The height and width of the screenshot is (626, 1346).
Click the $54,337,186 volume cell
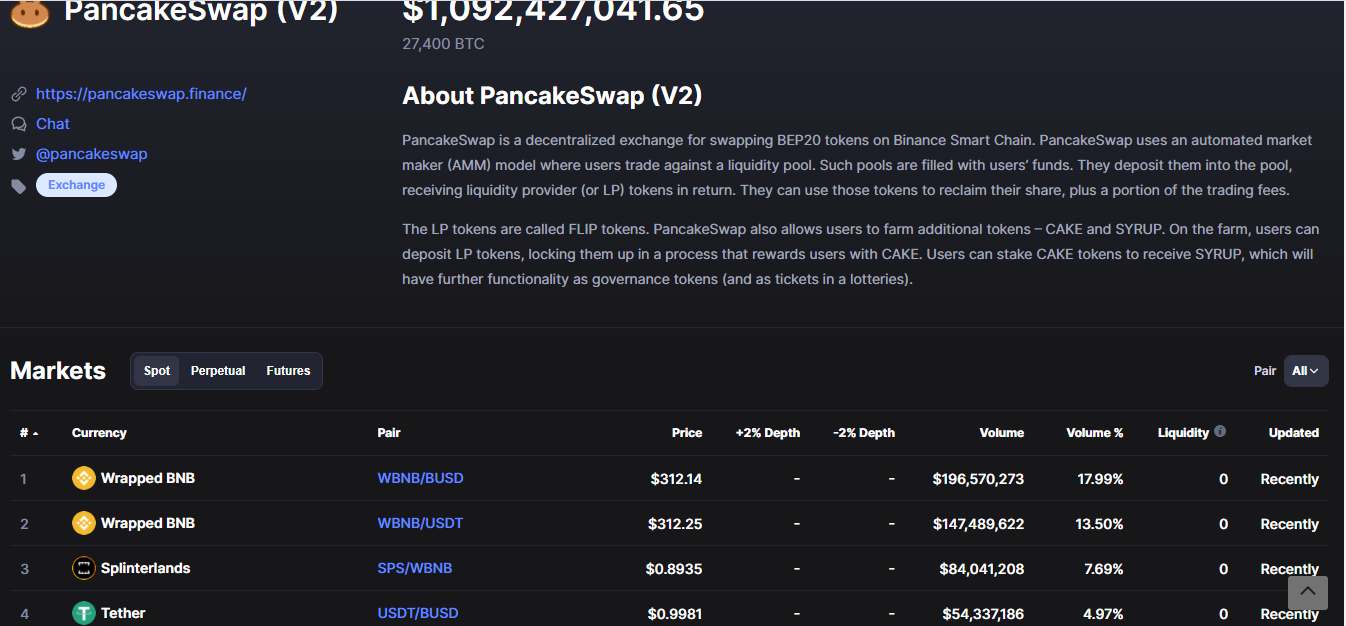point(983,614)
